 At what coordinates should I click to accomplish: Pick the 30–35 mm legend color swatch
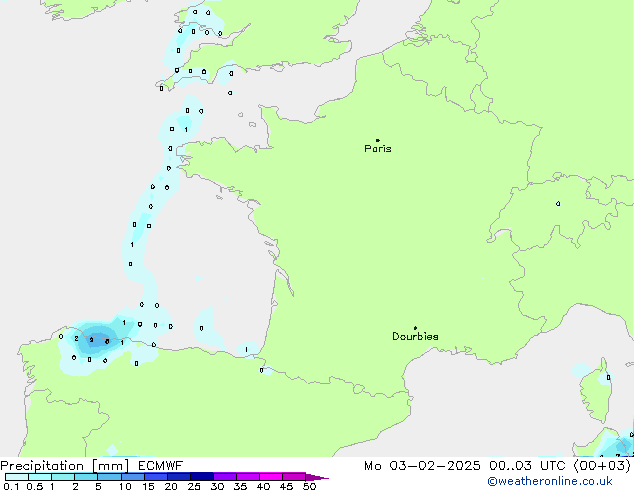coord(224,477)
